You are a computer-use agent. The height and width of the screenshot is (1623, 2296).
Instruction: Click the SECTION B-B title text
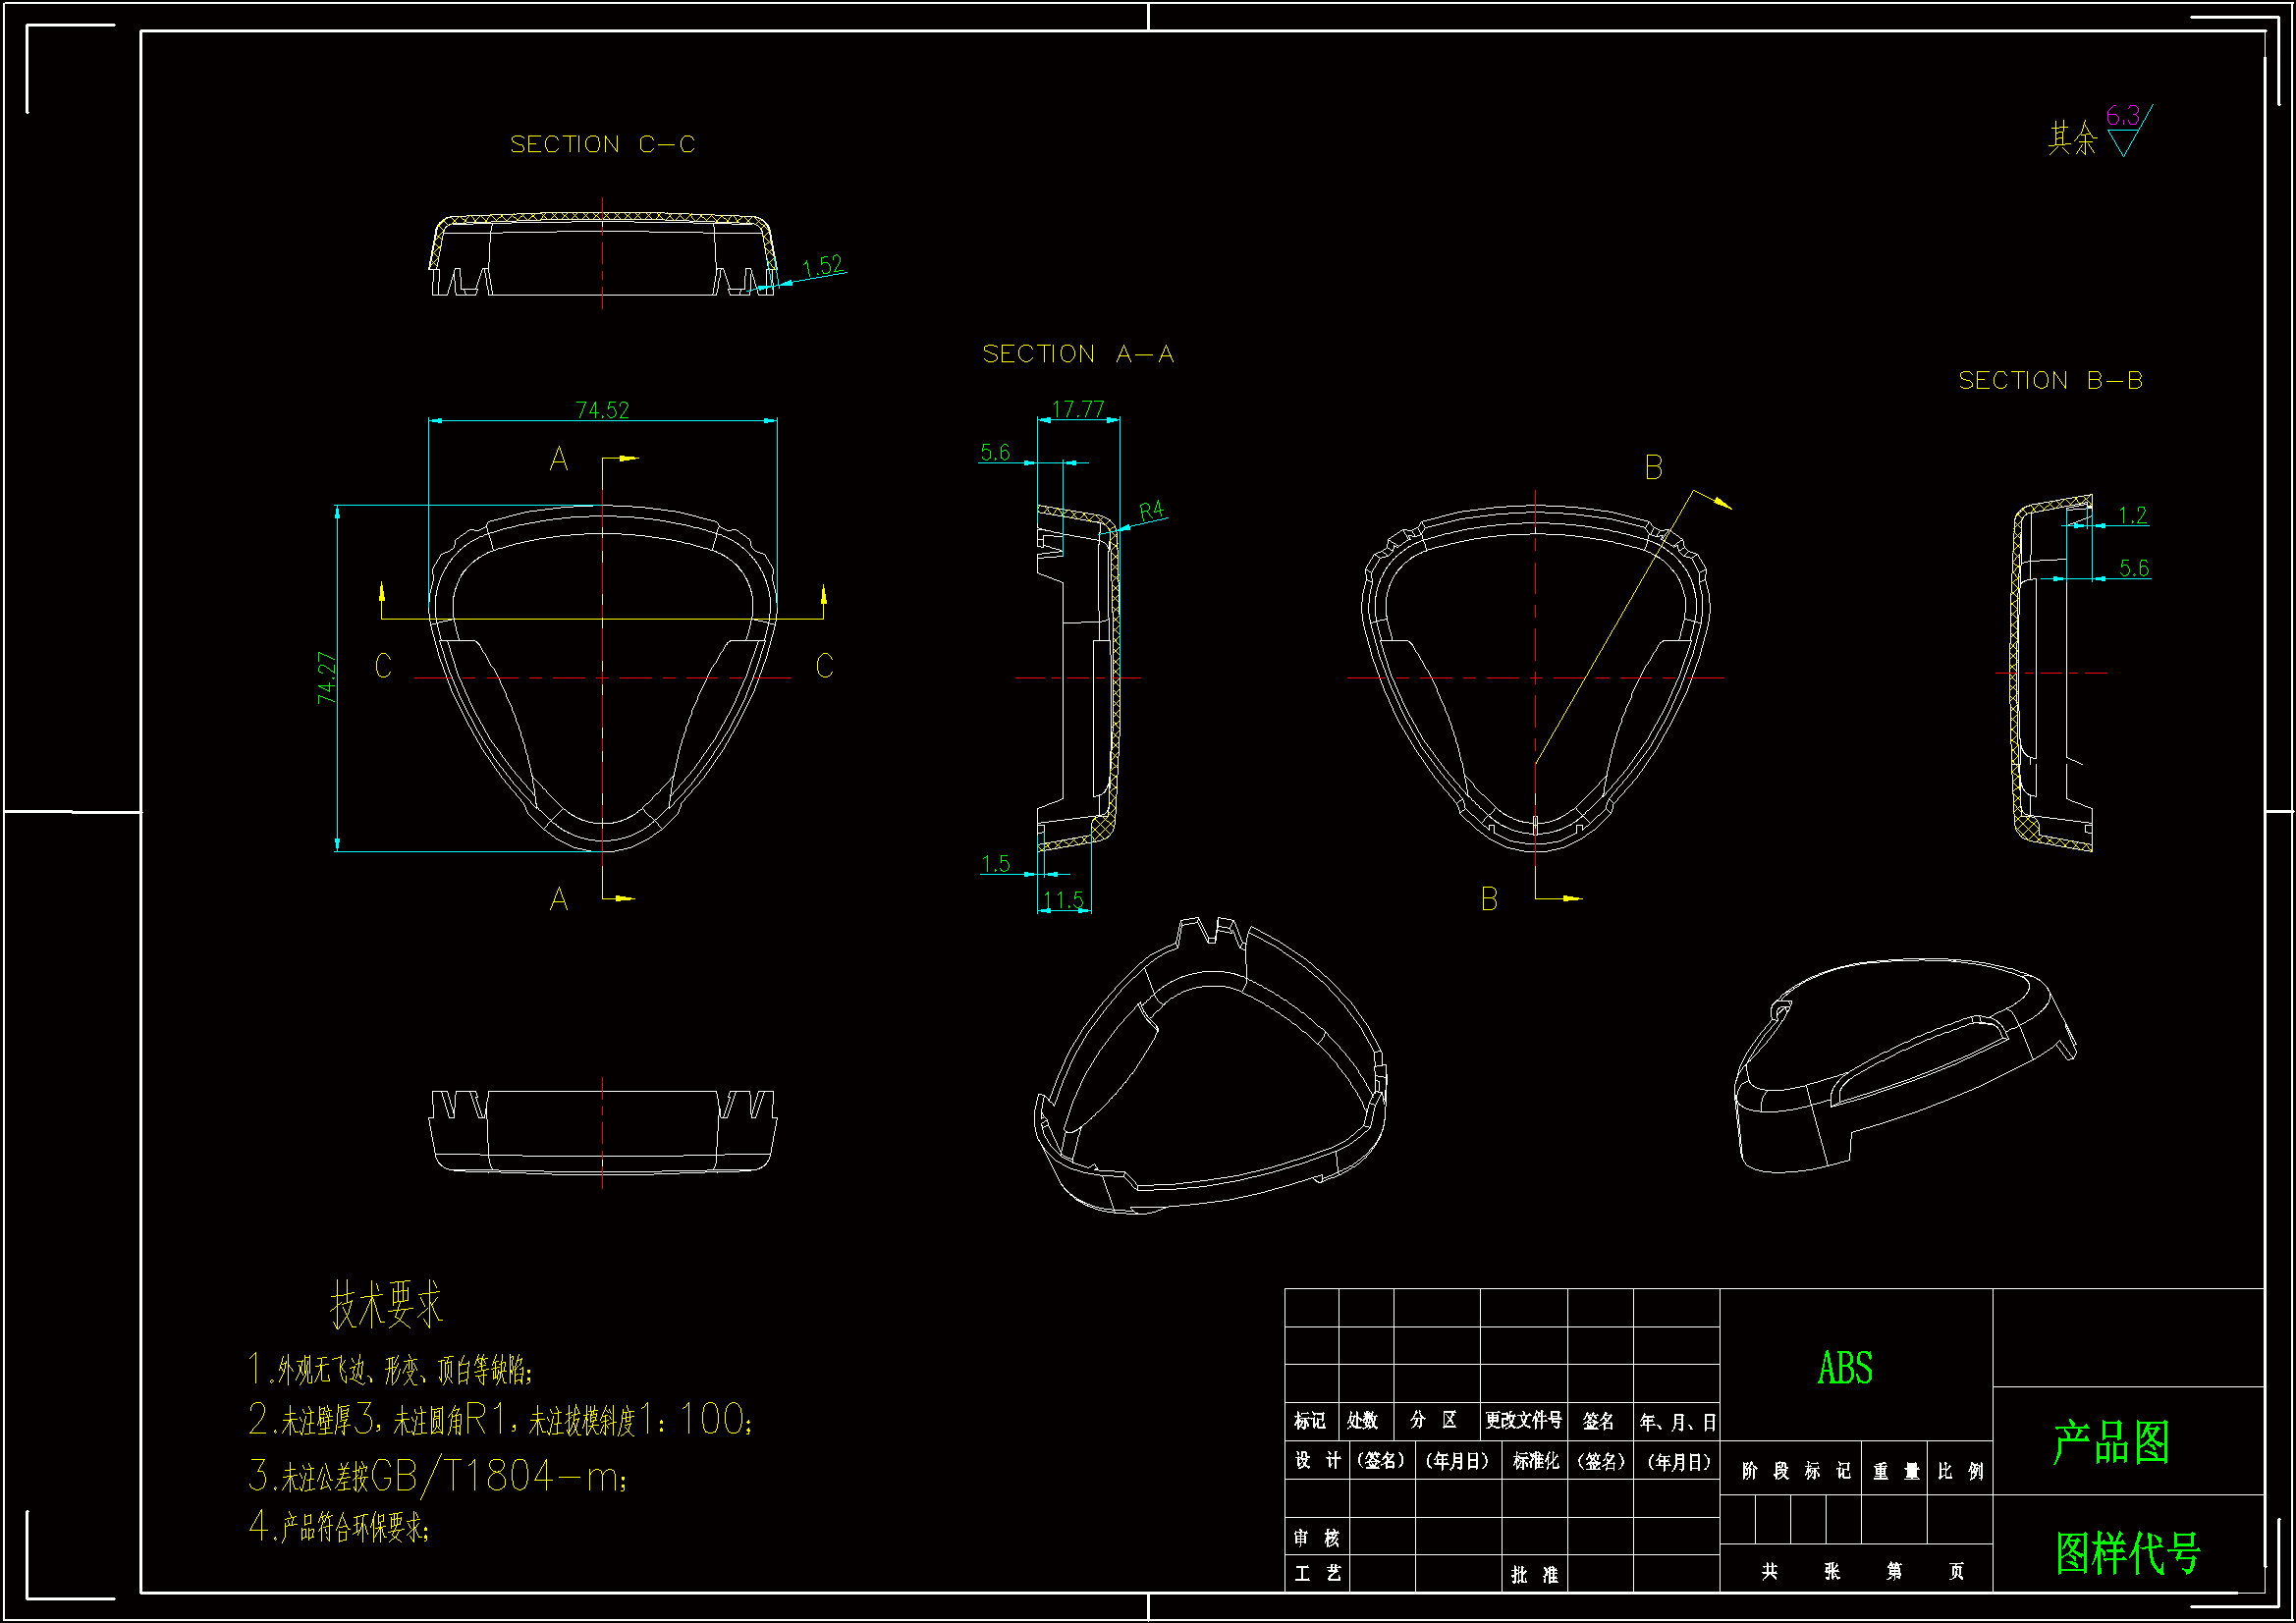[x=2050, y=381]
